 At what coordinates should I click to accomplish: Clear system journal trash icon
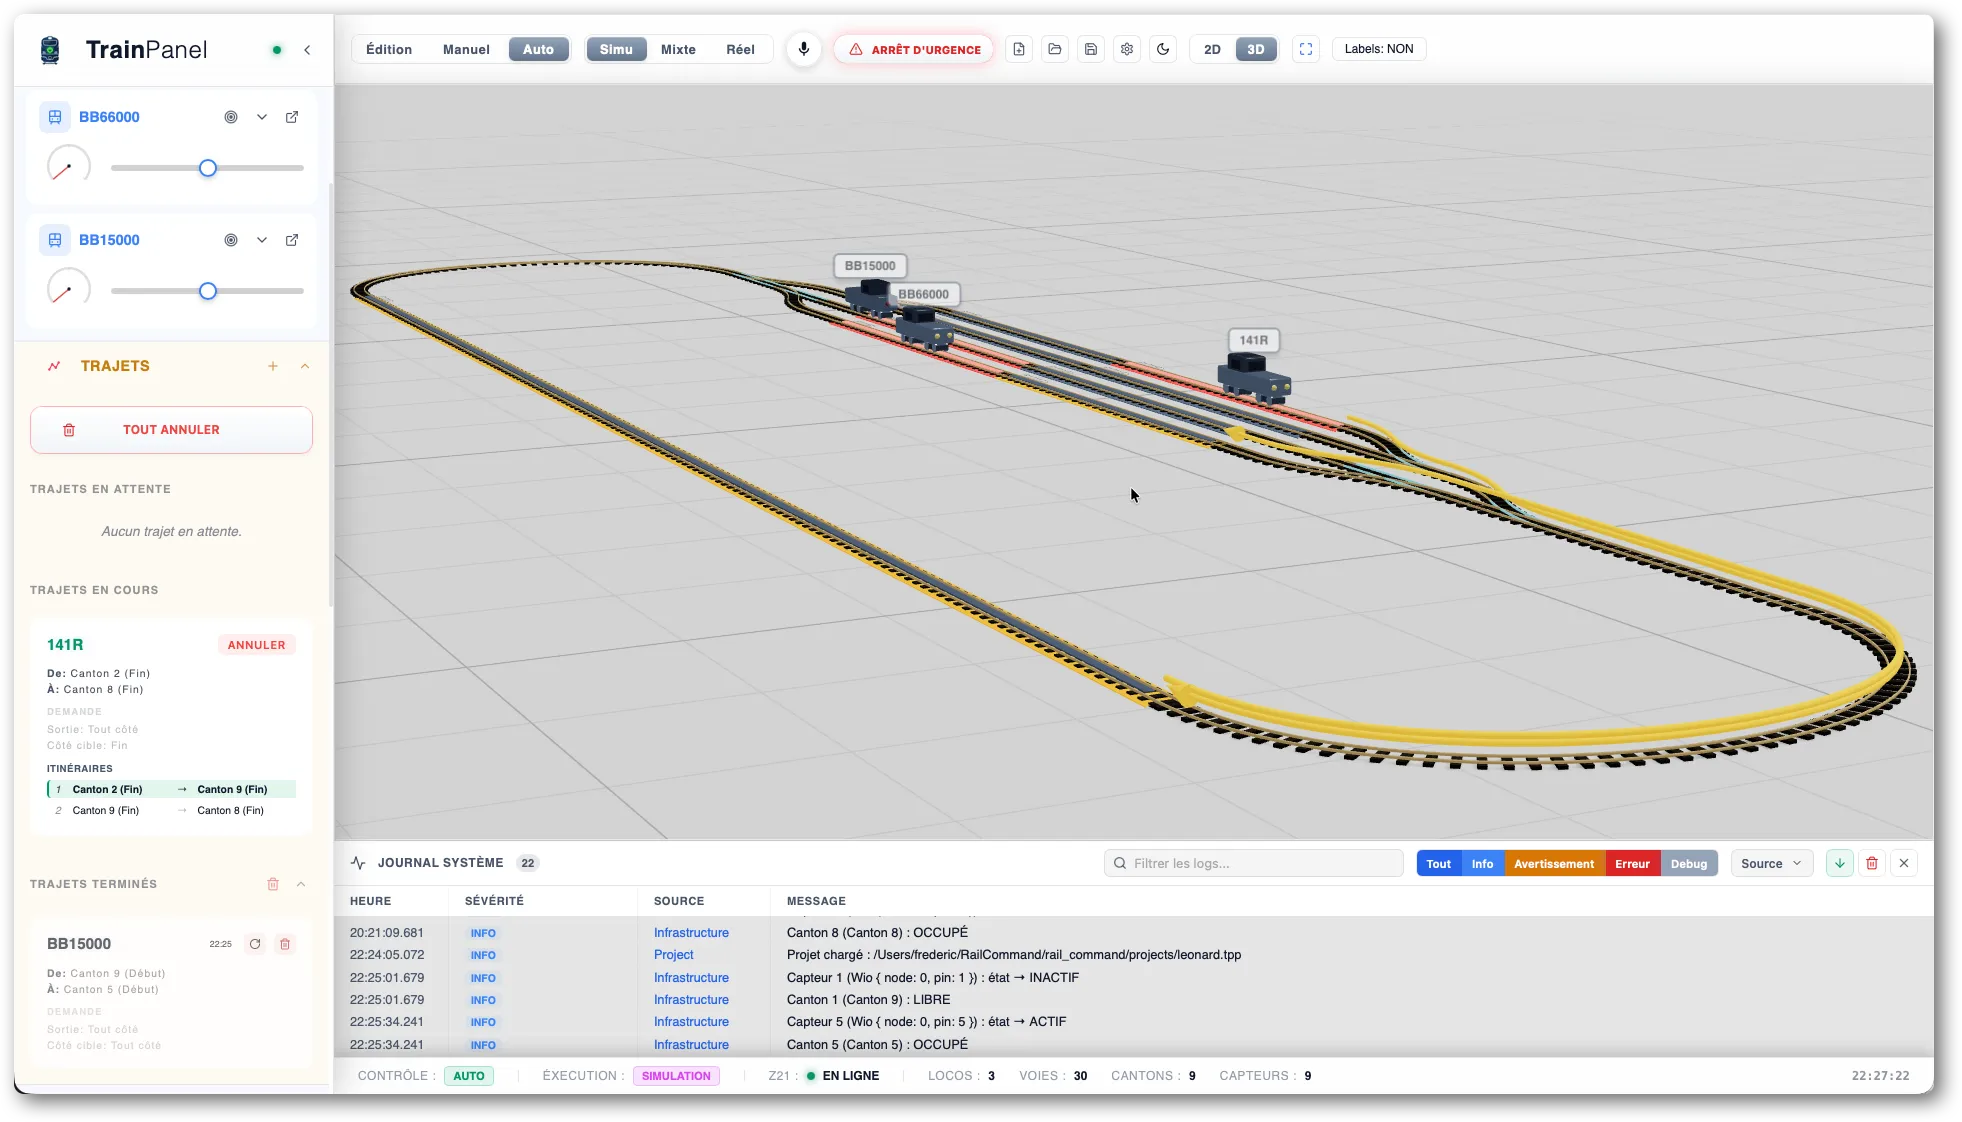(x=1872, y=863)
